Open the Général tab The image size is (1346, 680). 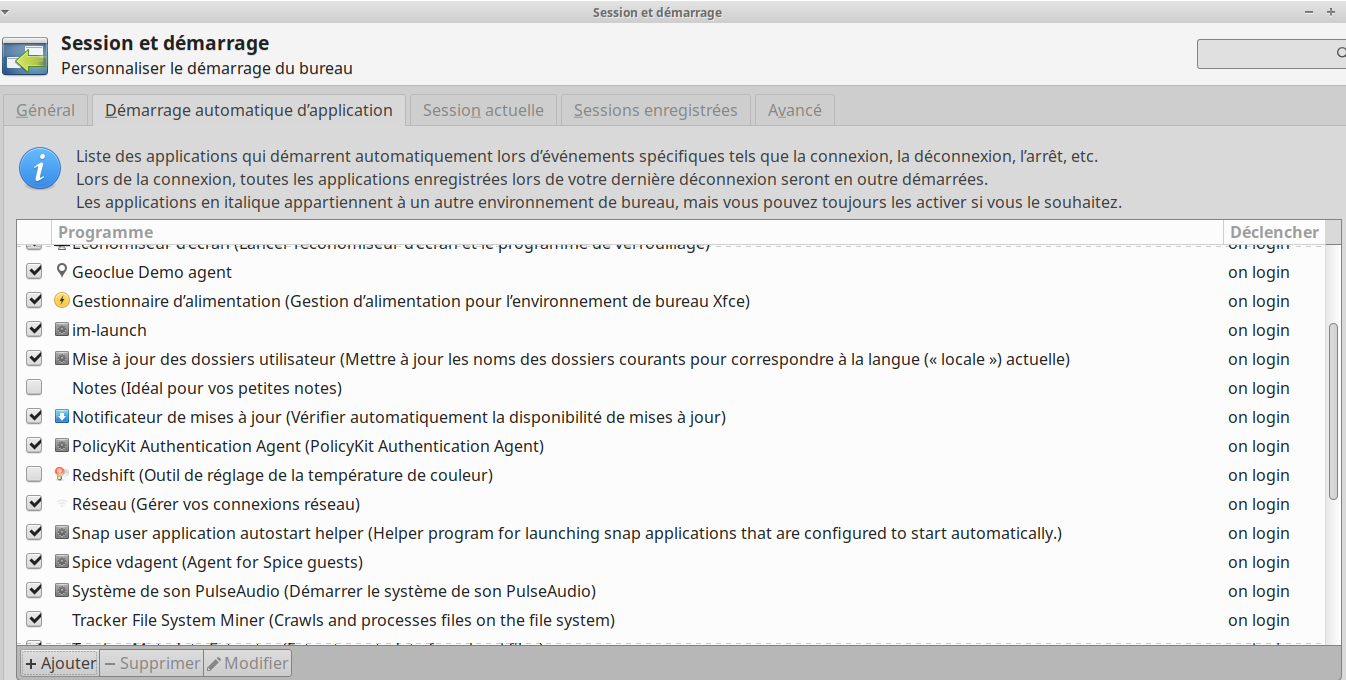click(x=45, y=110)
